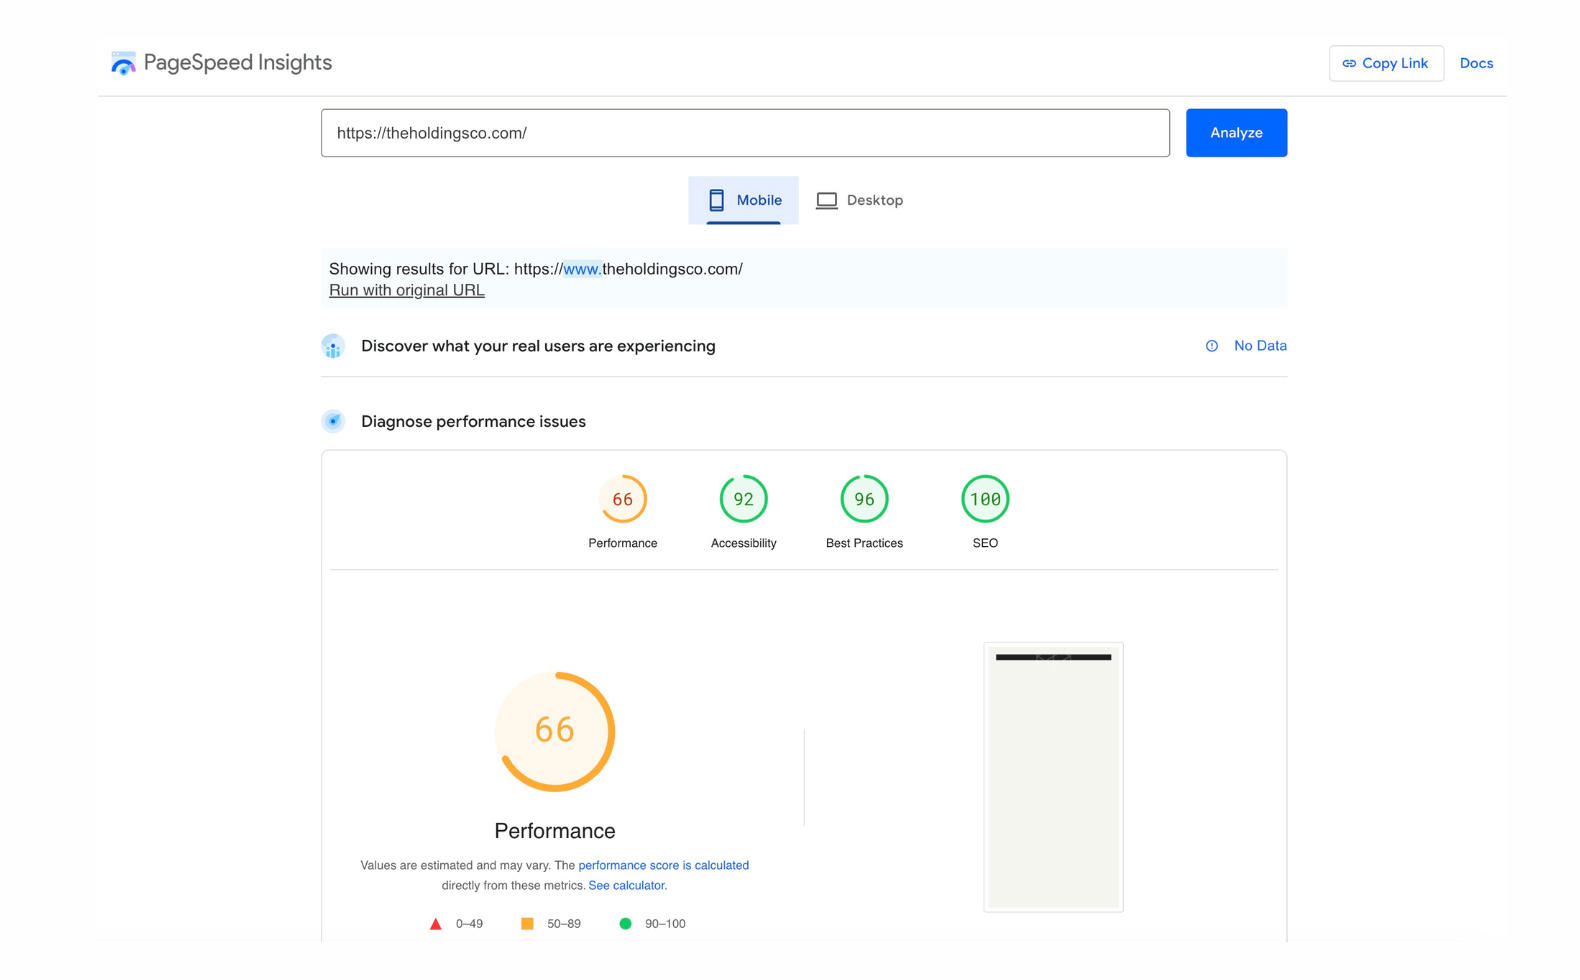Select the SEO 100 score gauge
The image size is (1580, 980).
coord(985,499)
